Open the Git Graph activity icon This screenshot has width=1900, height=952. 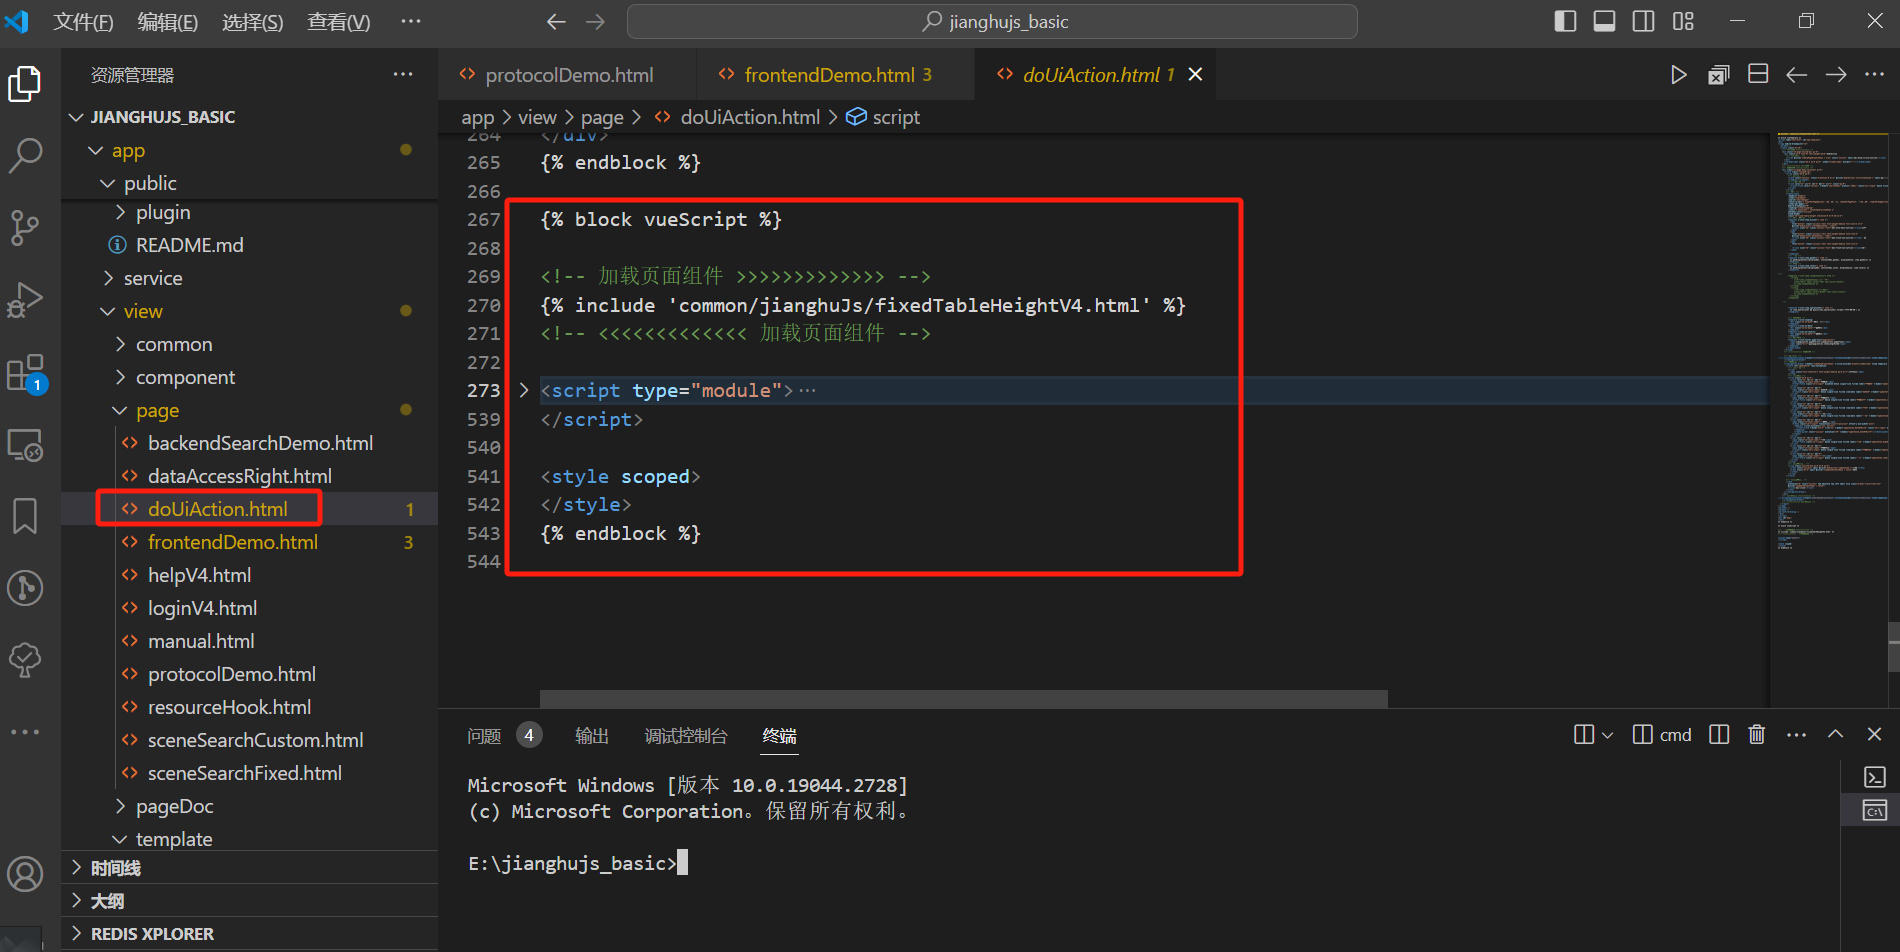coord(25,588)
